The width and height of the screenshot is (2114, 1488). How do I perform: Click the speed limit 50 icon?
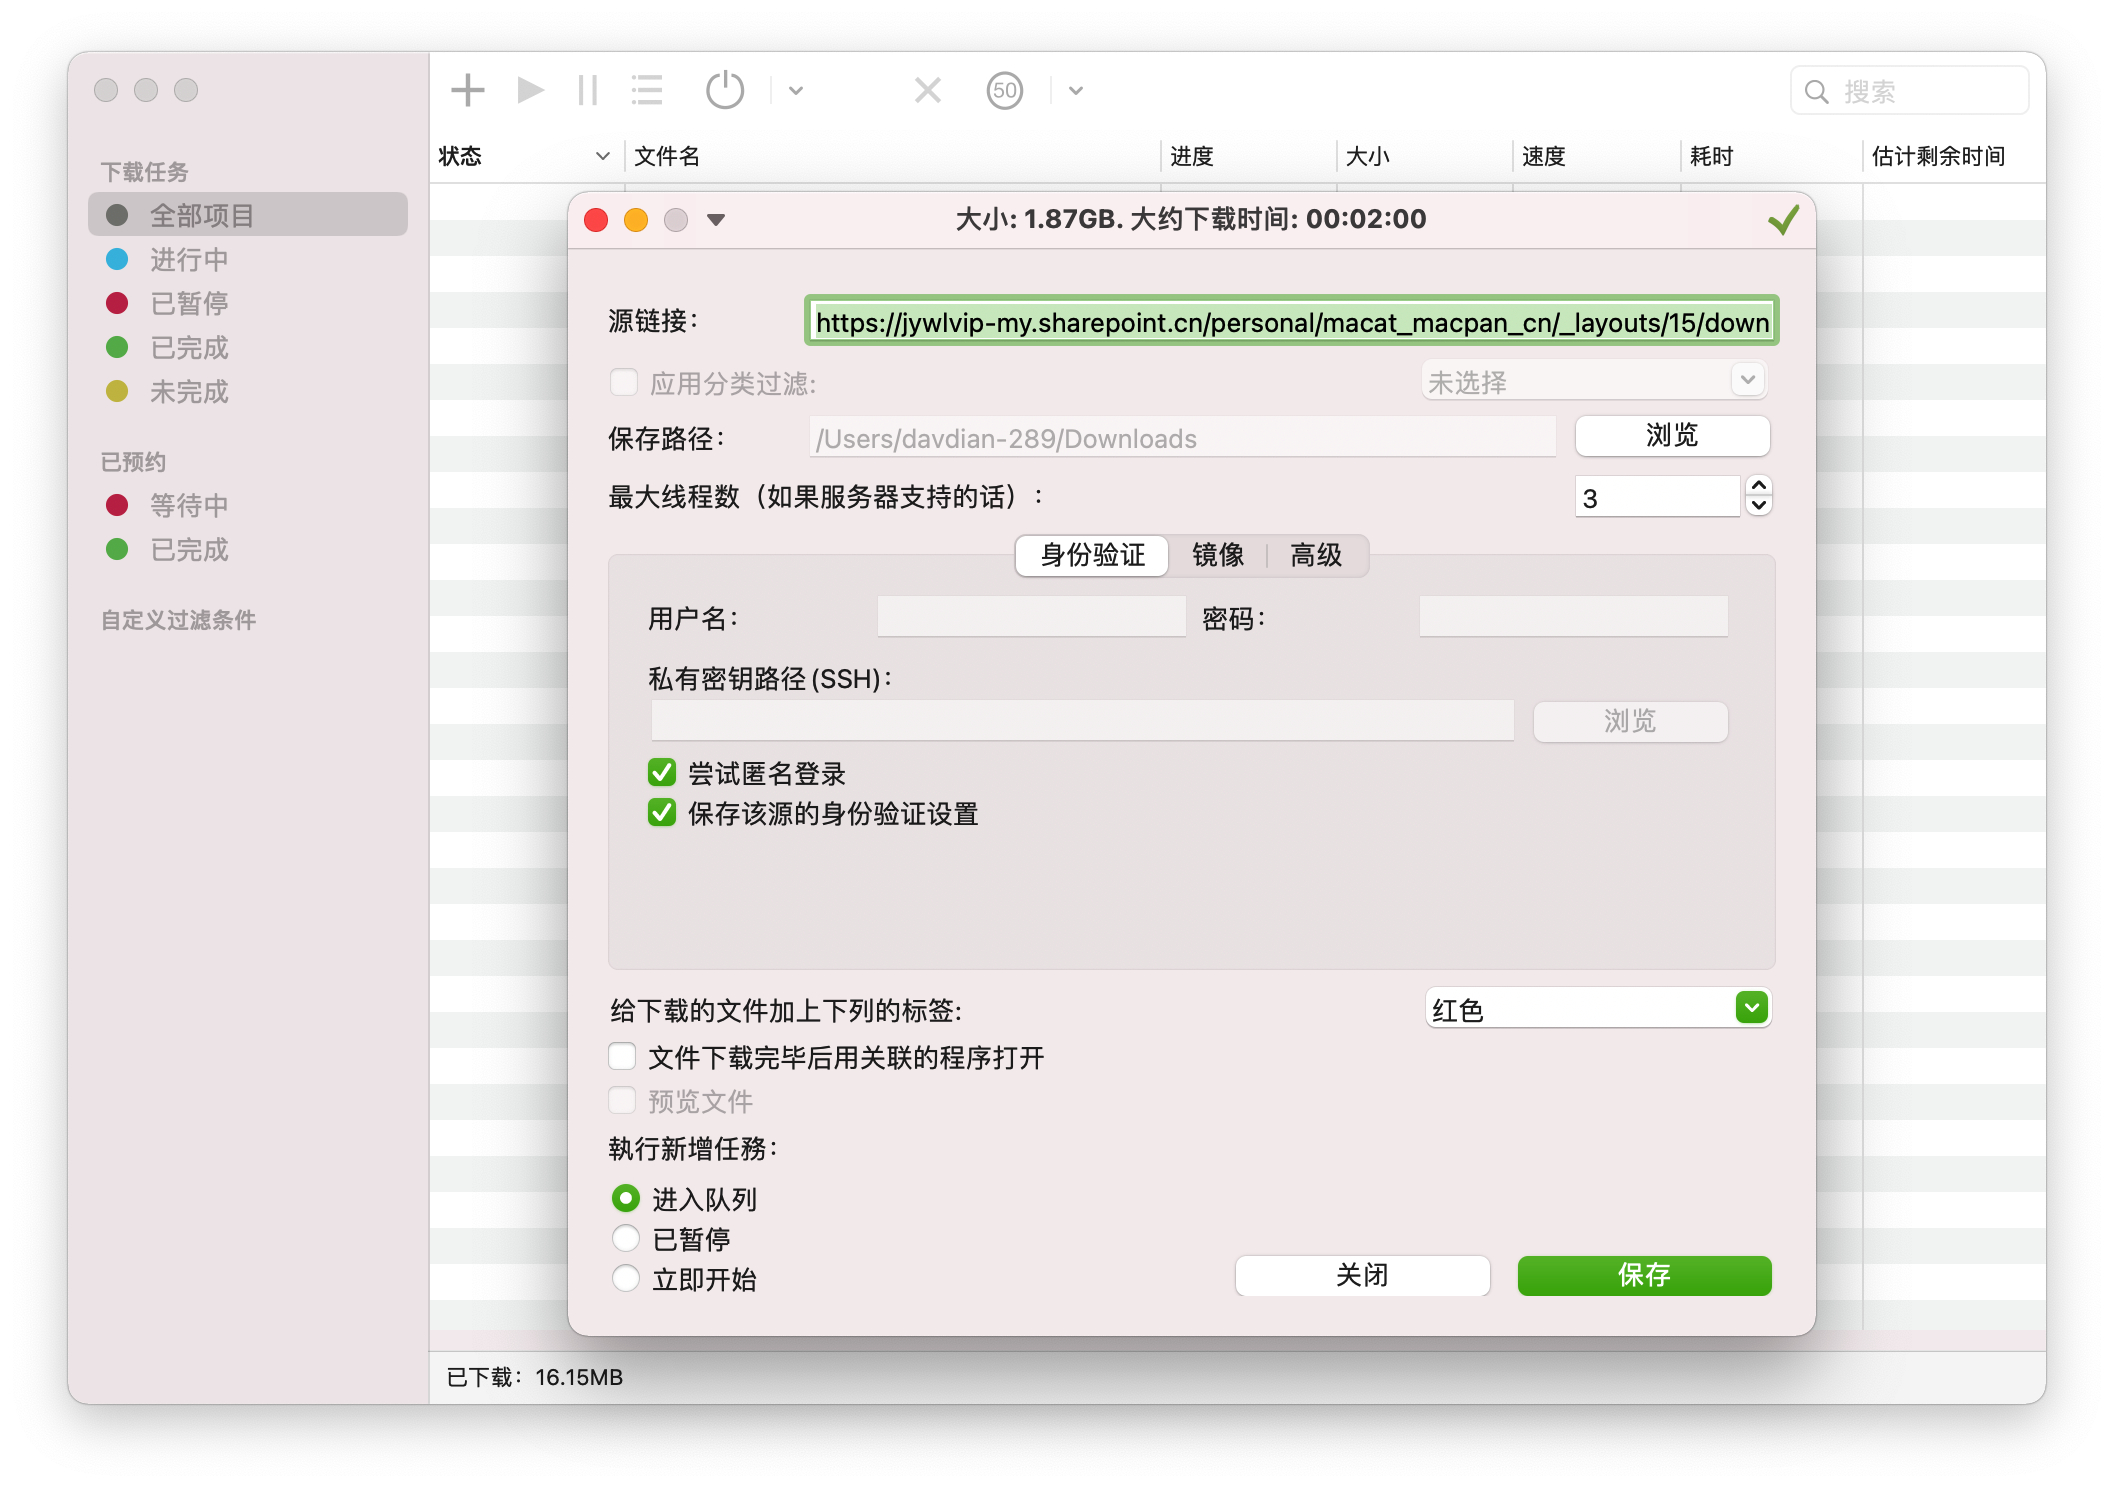coord(1004,91)
